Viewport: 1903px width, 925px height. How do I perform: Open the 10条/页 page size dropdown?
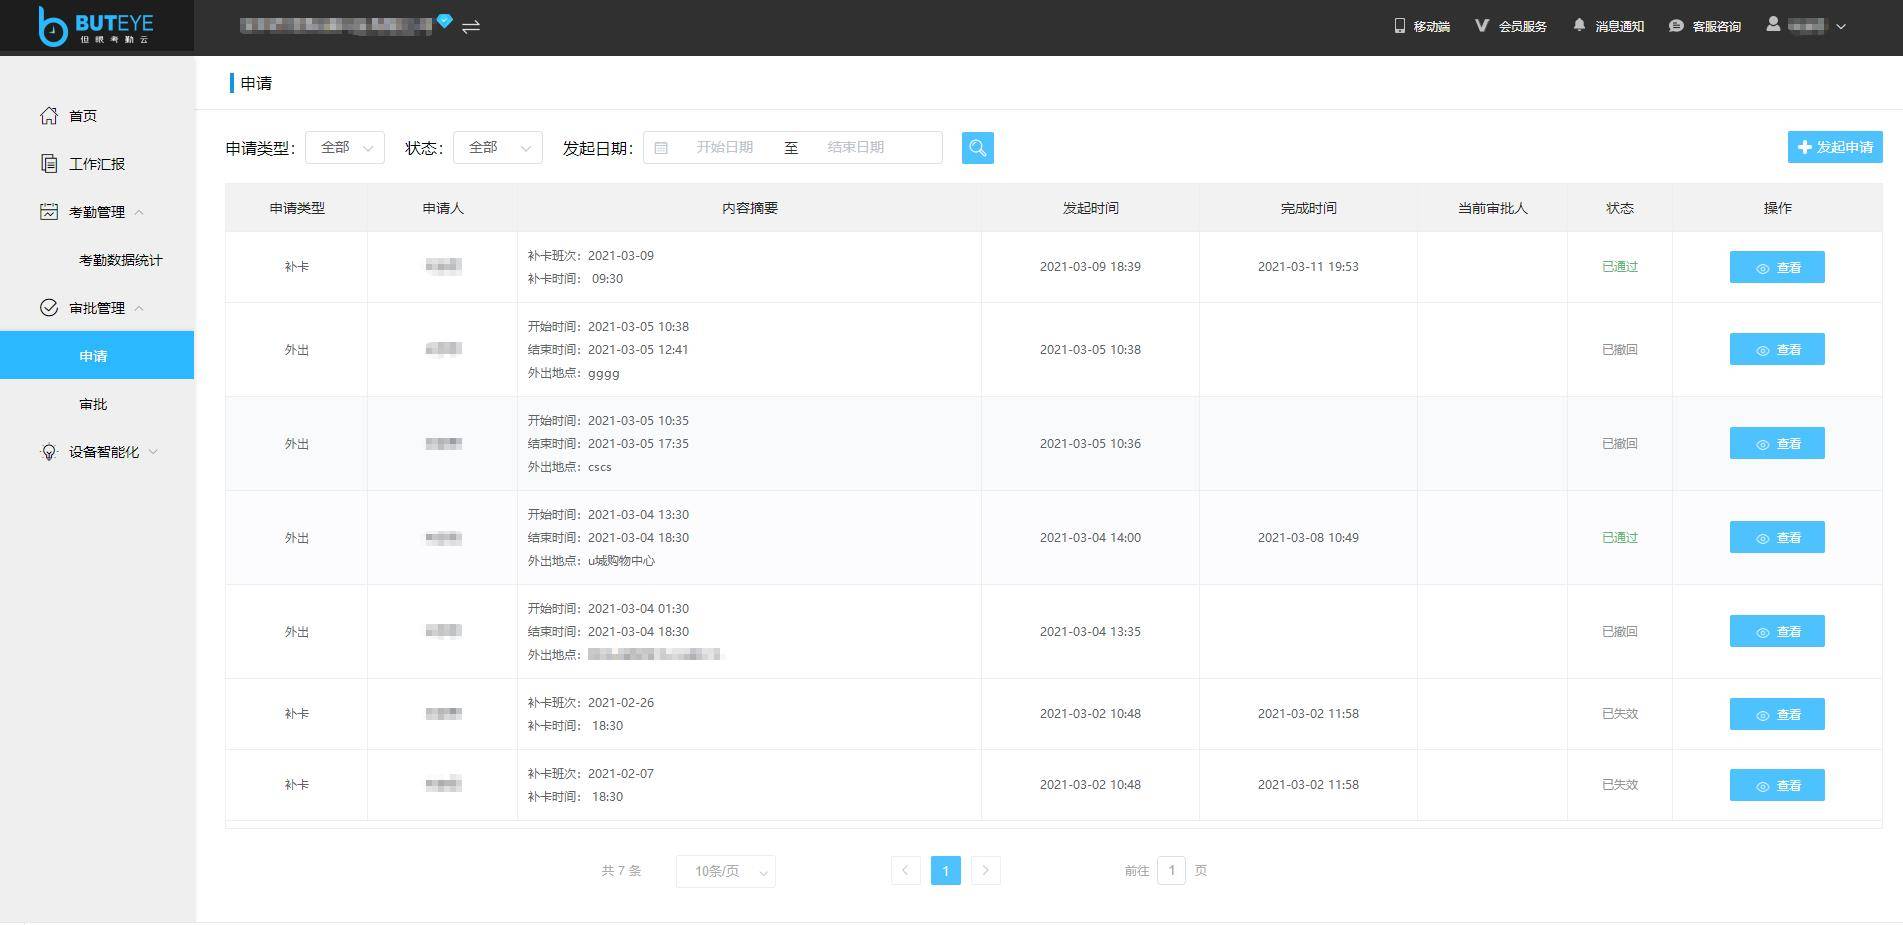726,871
